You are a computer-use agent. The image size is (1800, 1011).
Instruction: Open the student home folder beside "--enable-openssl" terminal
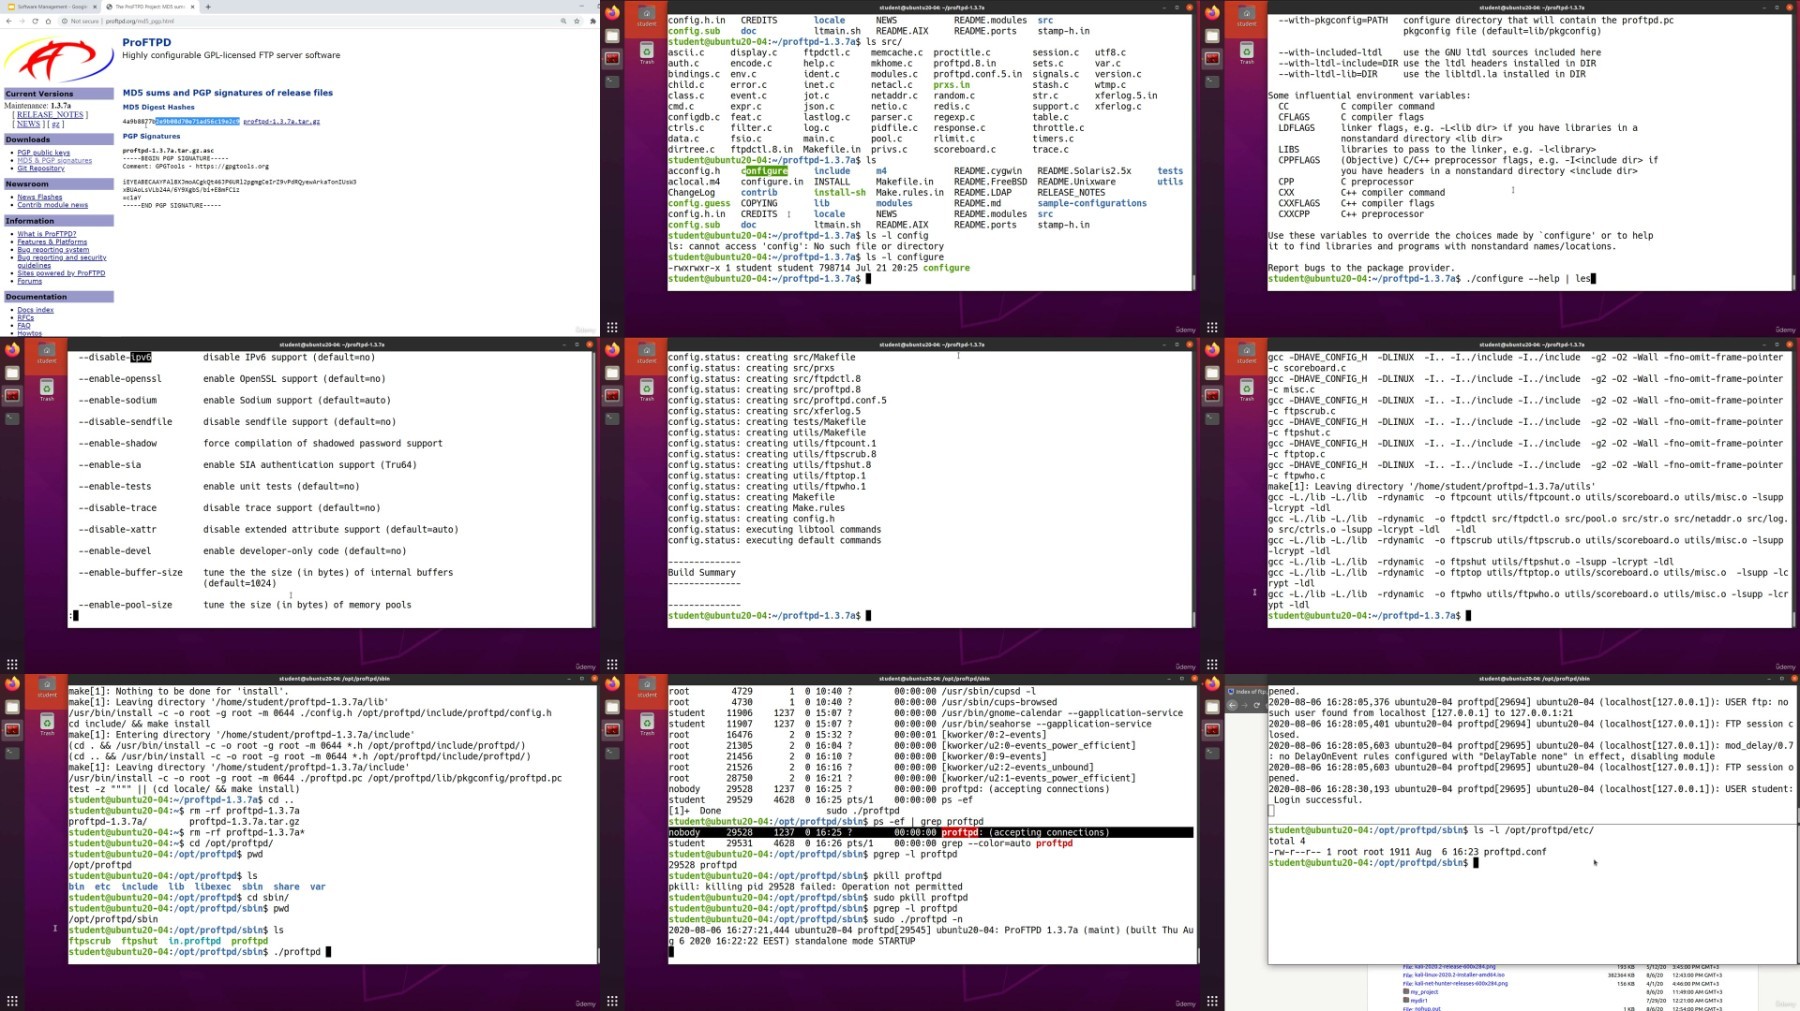47,353
